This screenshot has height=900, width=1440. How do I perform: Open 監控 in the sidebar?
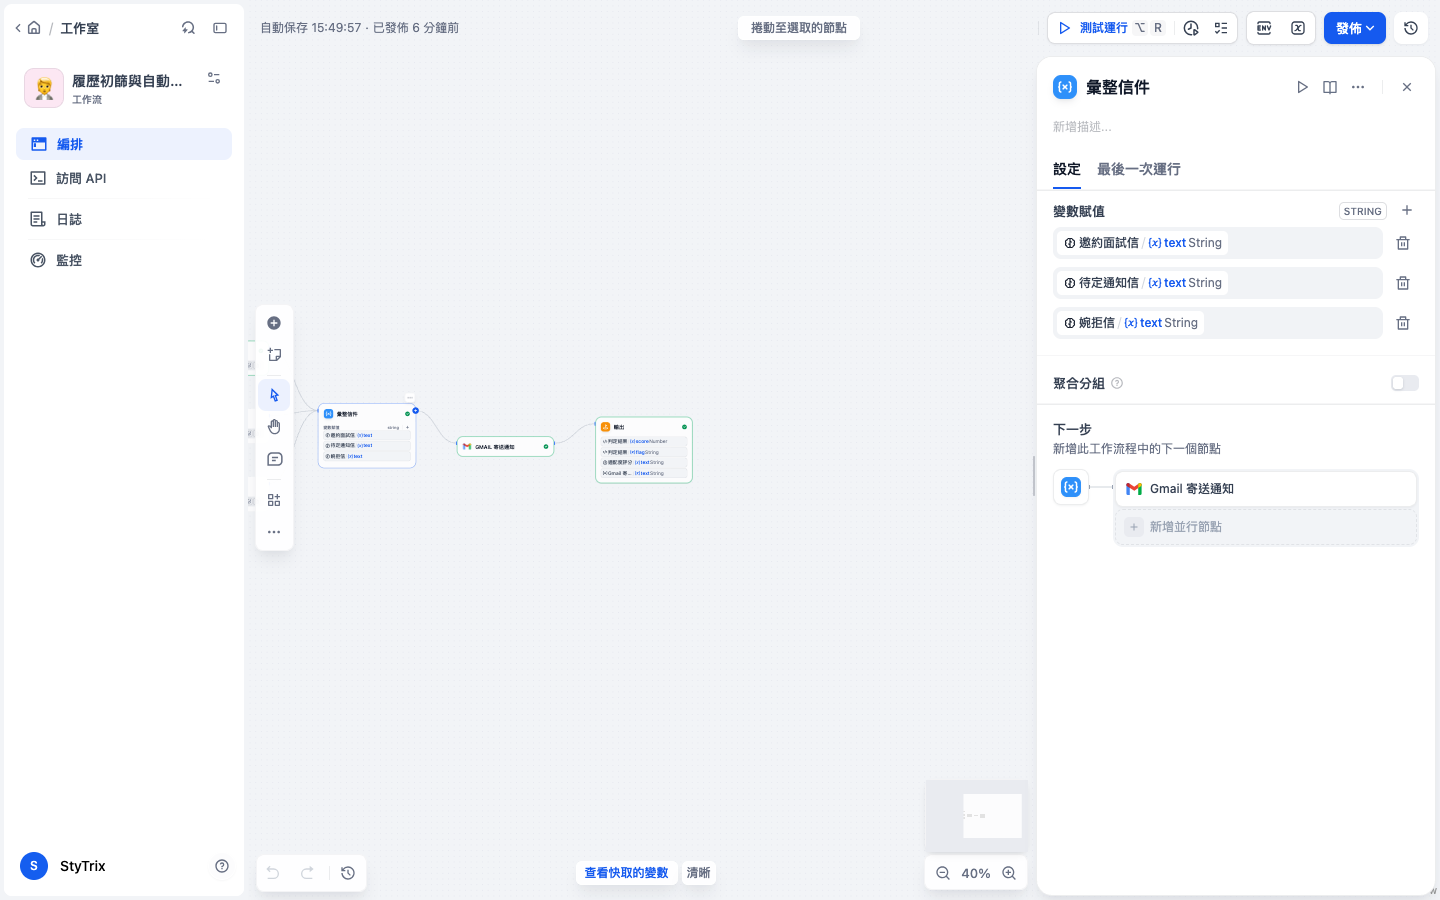[124, 260]
